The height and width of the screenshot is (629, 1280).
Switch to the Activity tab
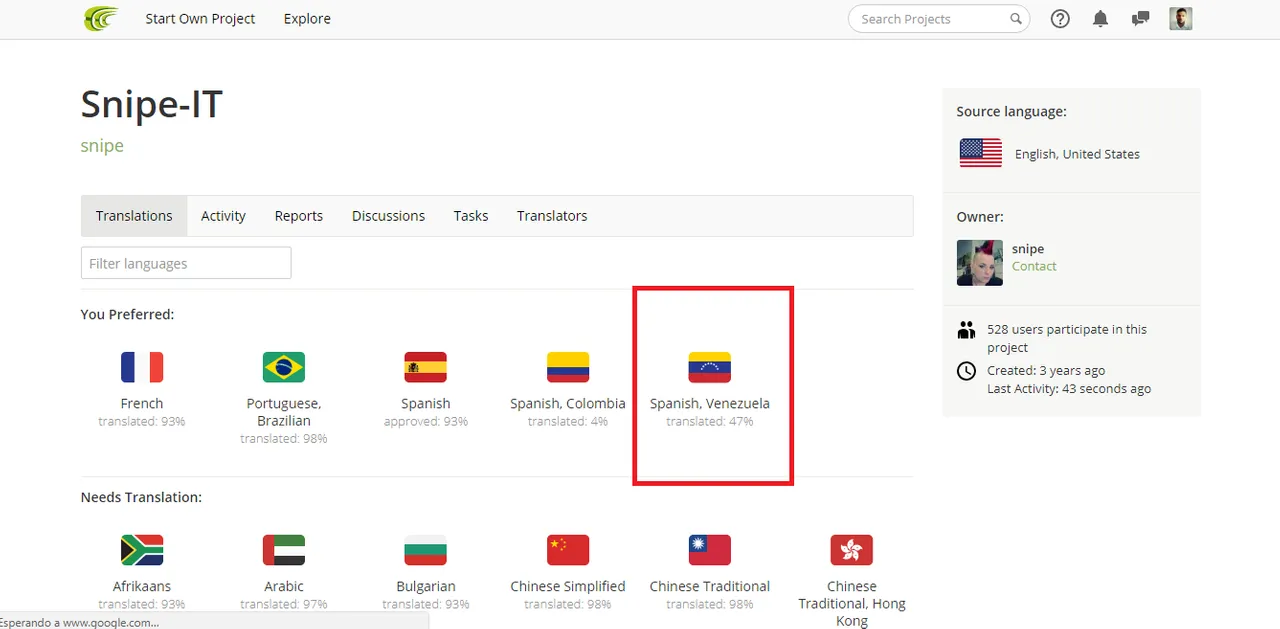coord(223,216)
